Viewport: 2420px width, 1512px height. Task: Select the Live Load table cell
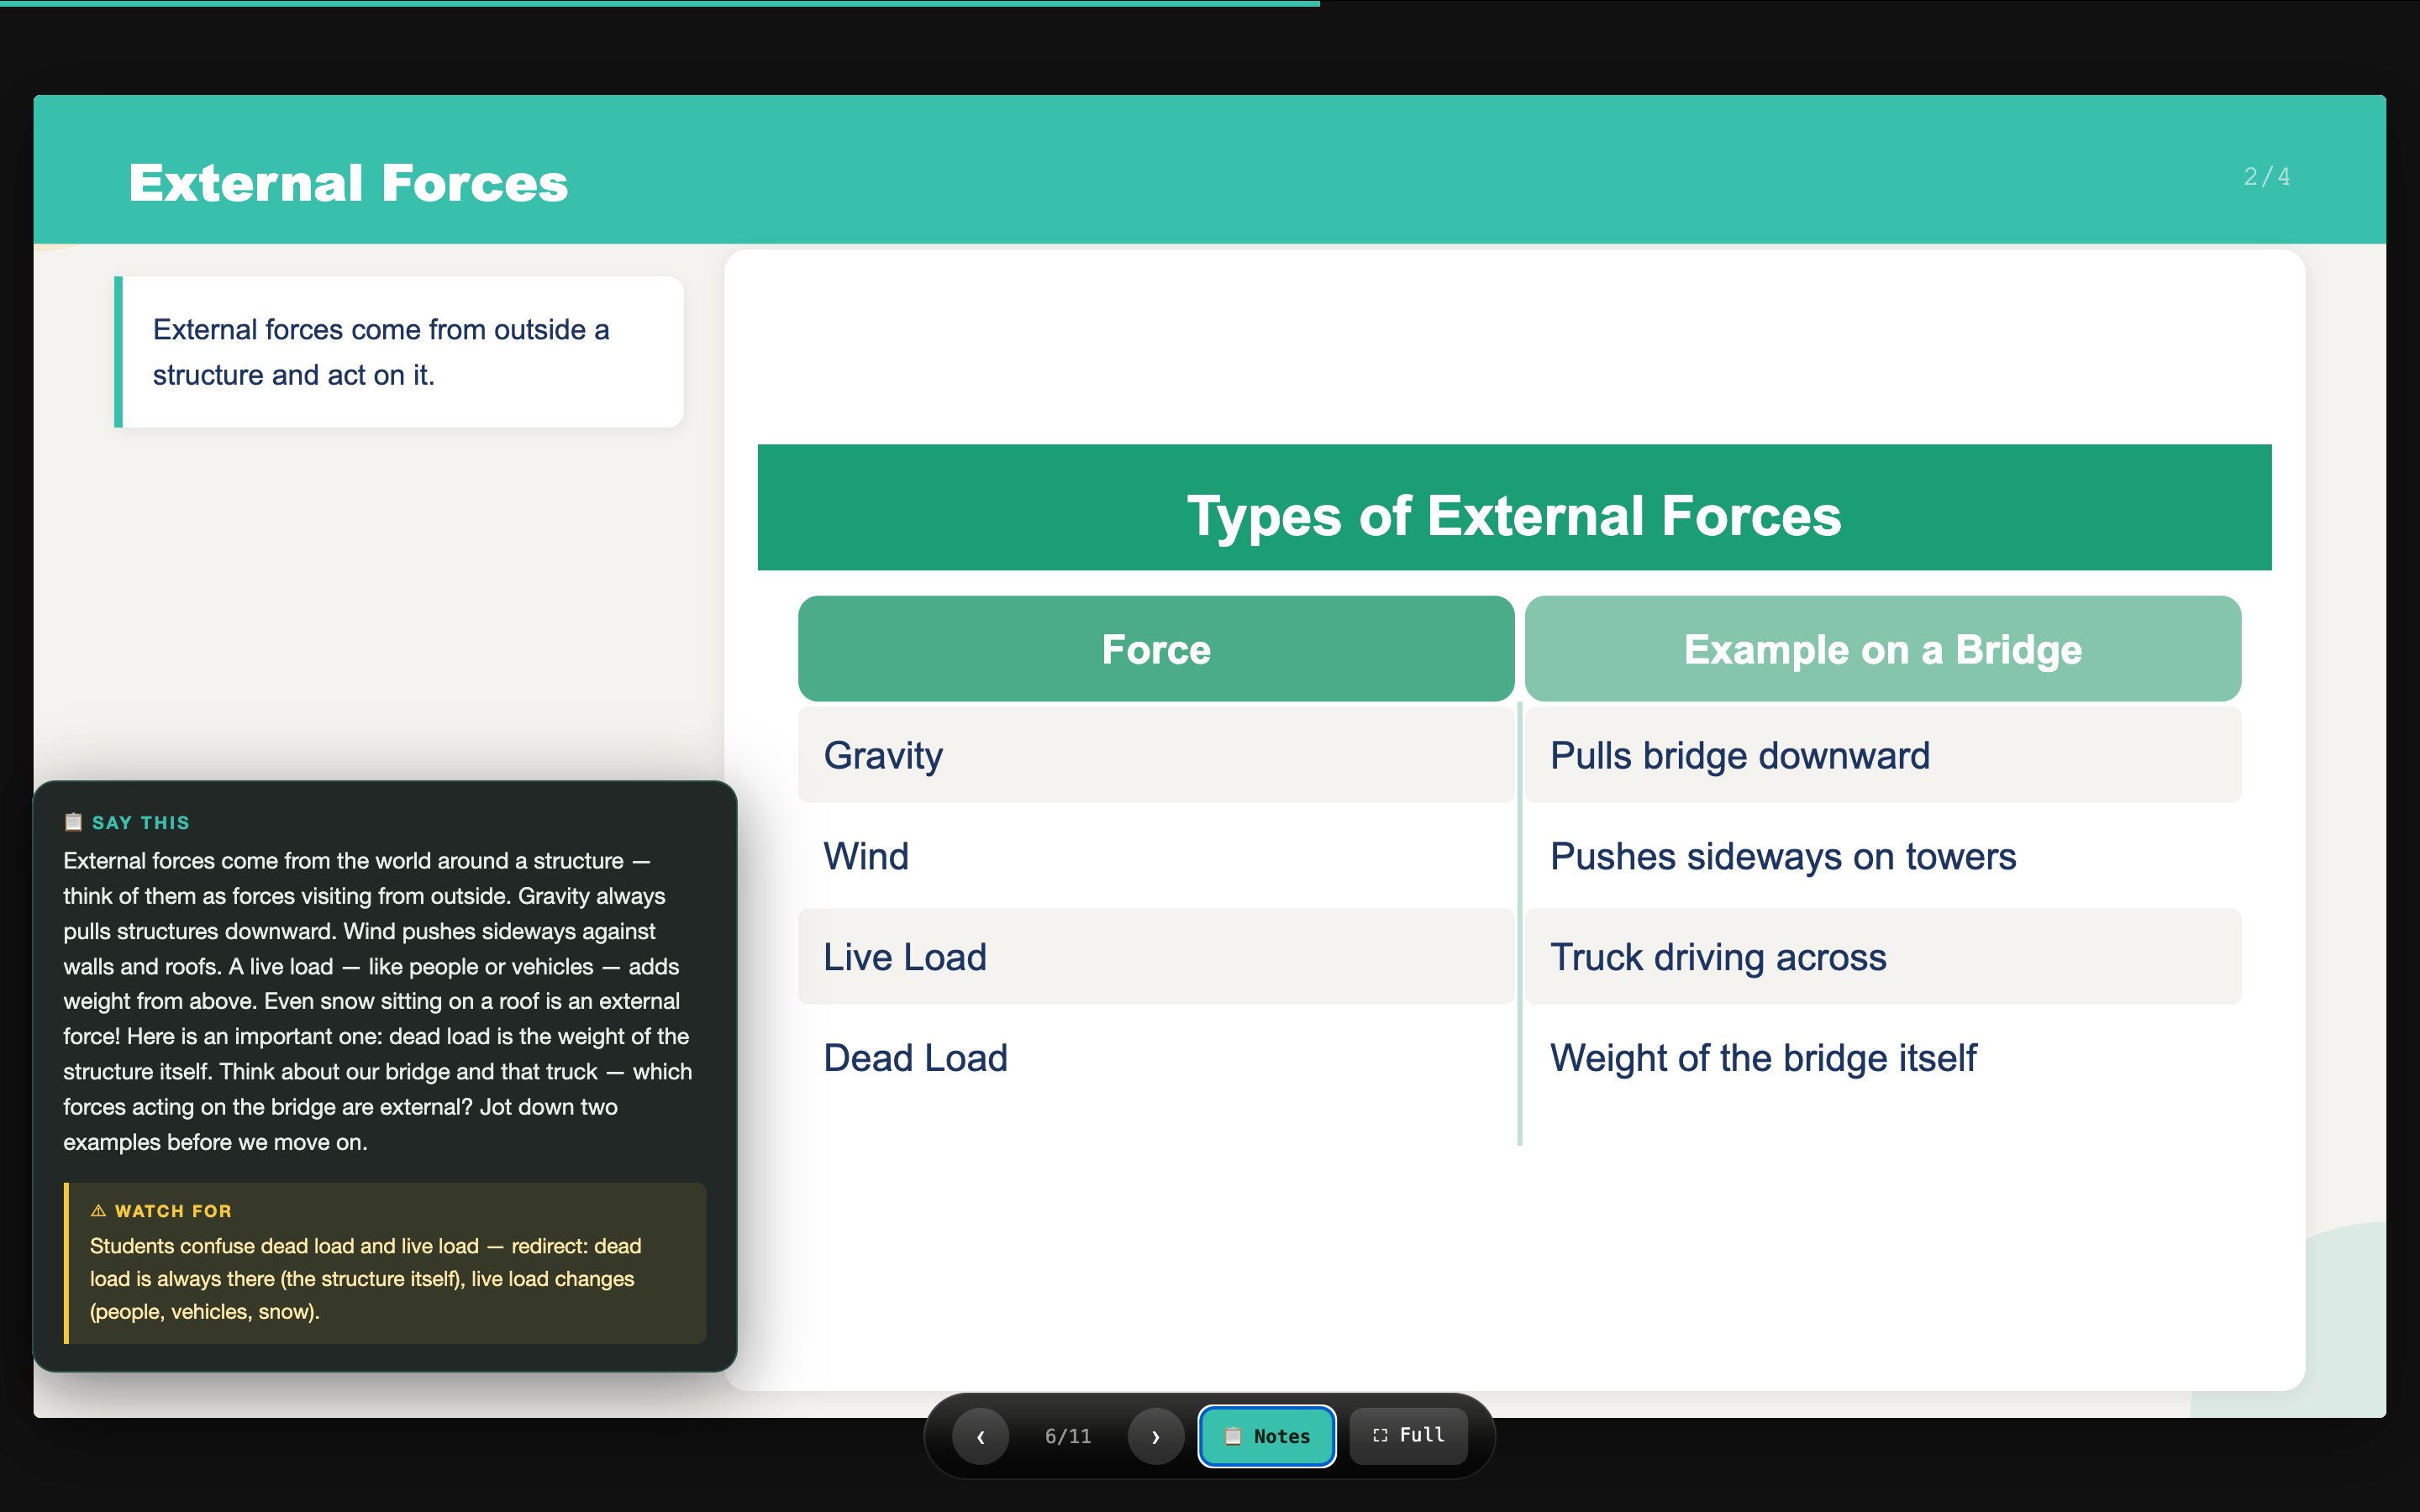pyautogui.click(x=1156, y=957)
